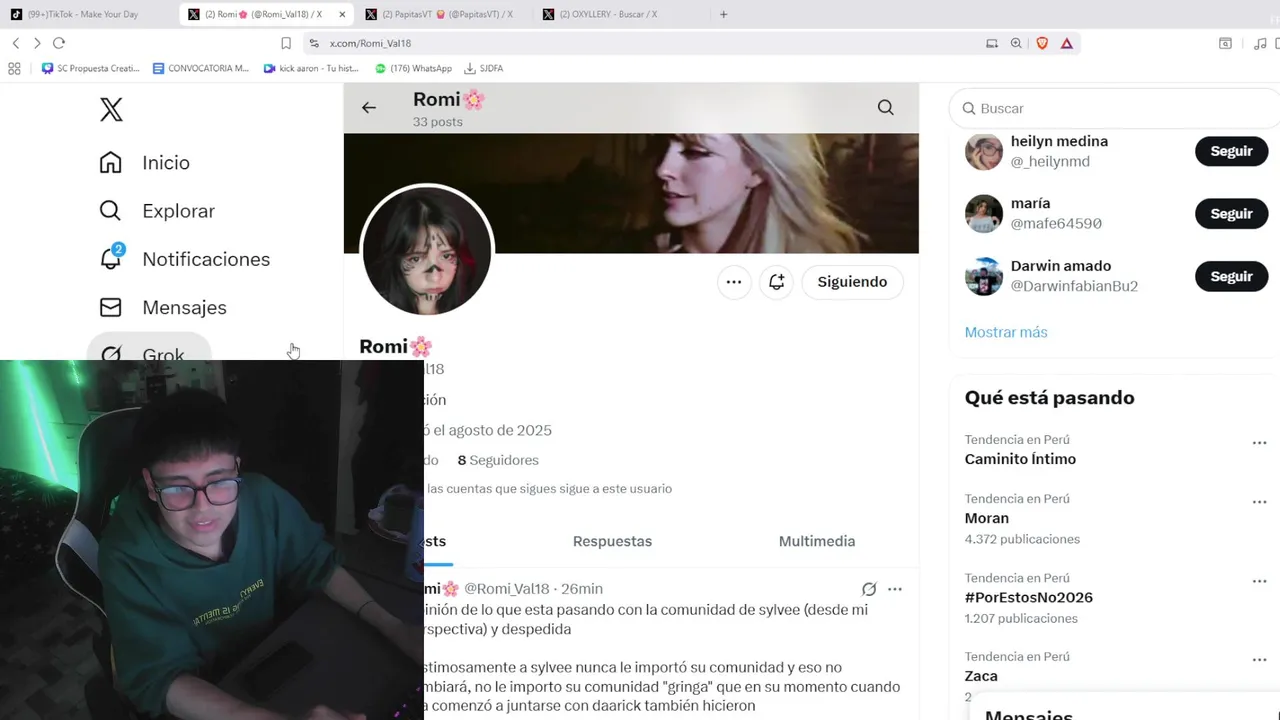Close the Romi browser tab

click(343, 14)
